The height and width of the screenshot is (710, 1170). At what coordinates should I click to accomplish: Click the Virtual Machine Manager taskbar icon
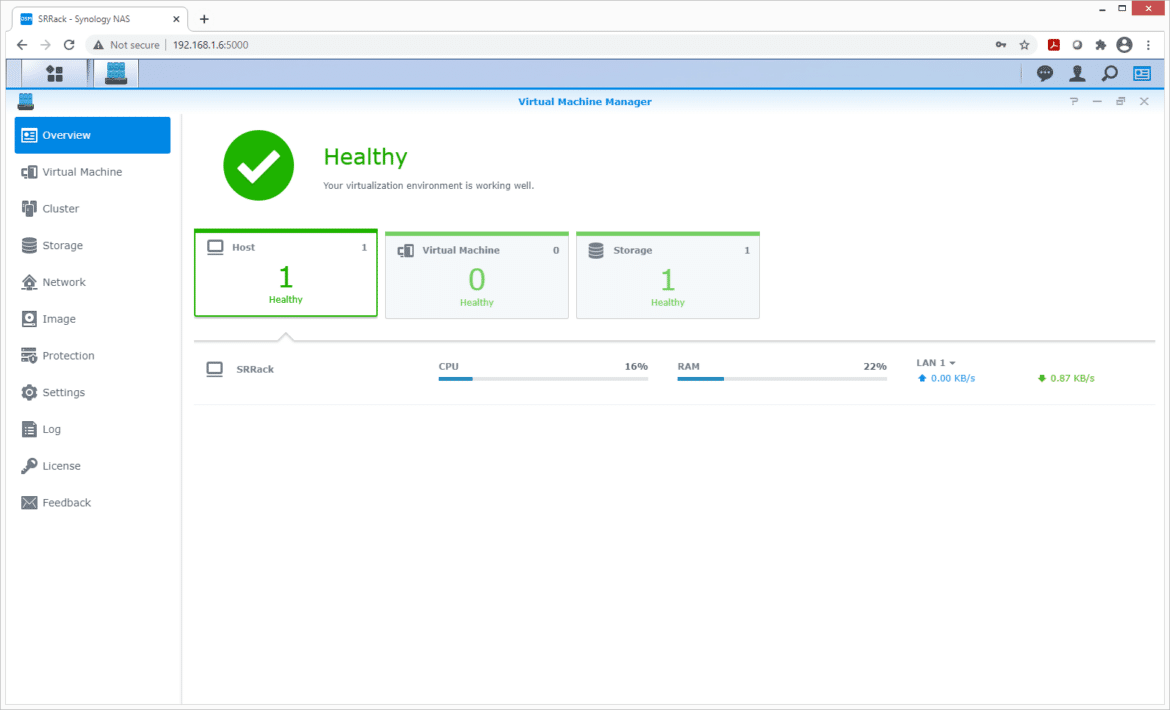click(116, 73)
